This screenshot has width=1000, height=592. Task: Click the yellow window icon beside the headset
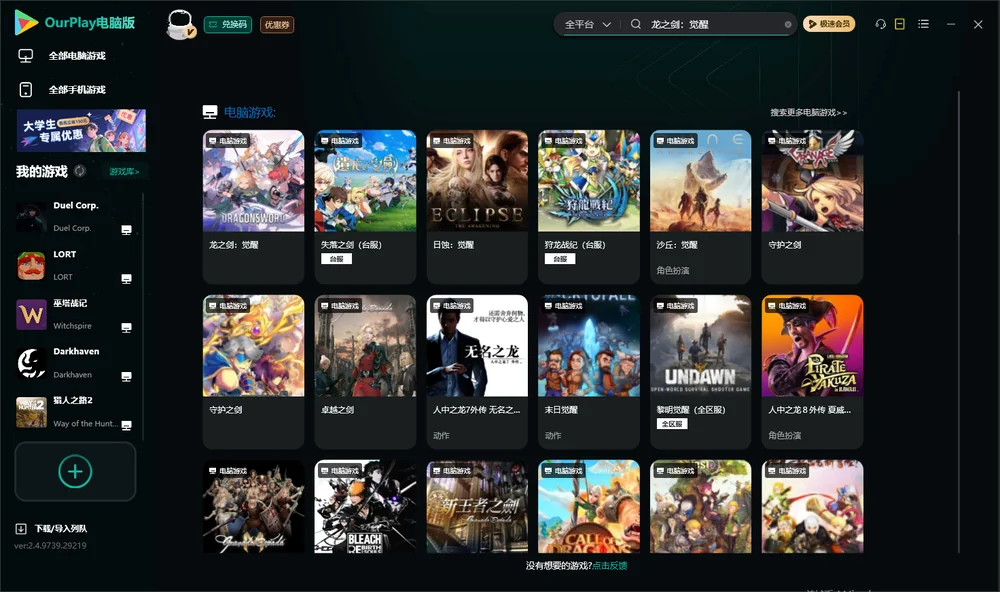(x=900, y=24)
